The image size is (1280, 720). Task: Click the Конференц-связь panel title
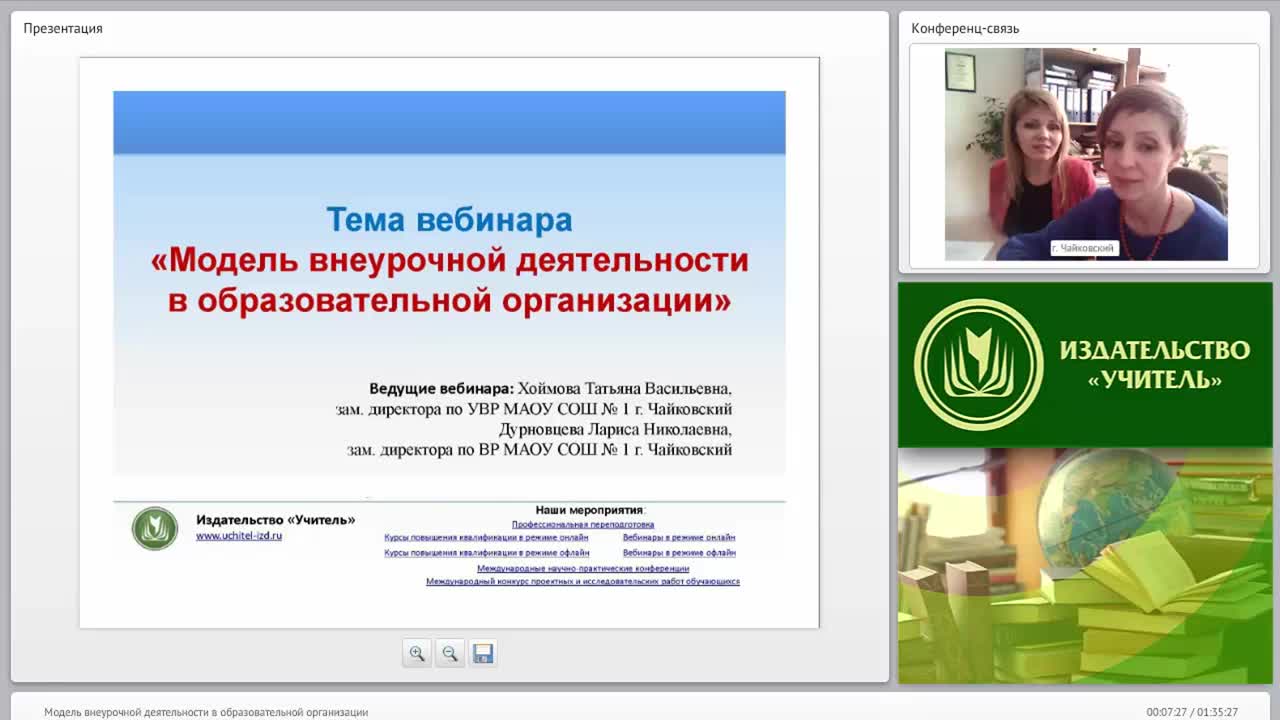click(965, 28)
